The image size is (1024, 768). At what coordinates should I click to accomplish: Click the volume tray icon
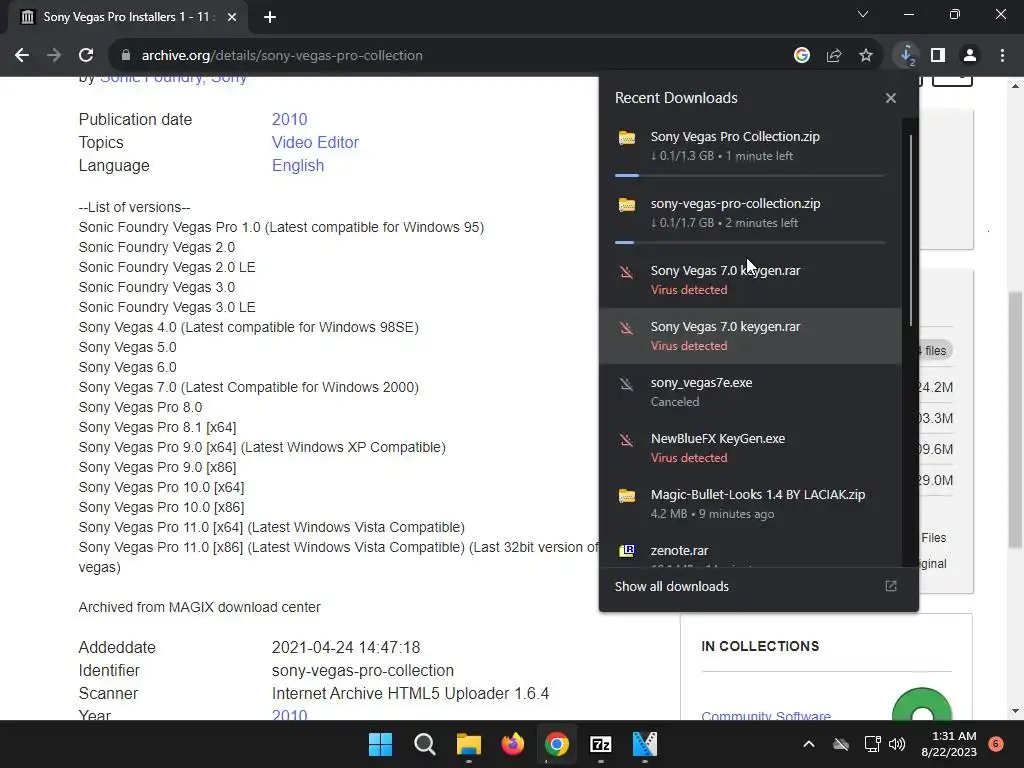click(x=897, y=744)
